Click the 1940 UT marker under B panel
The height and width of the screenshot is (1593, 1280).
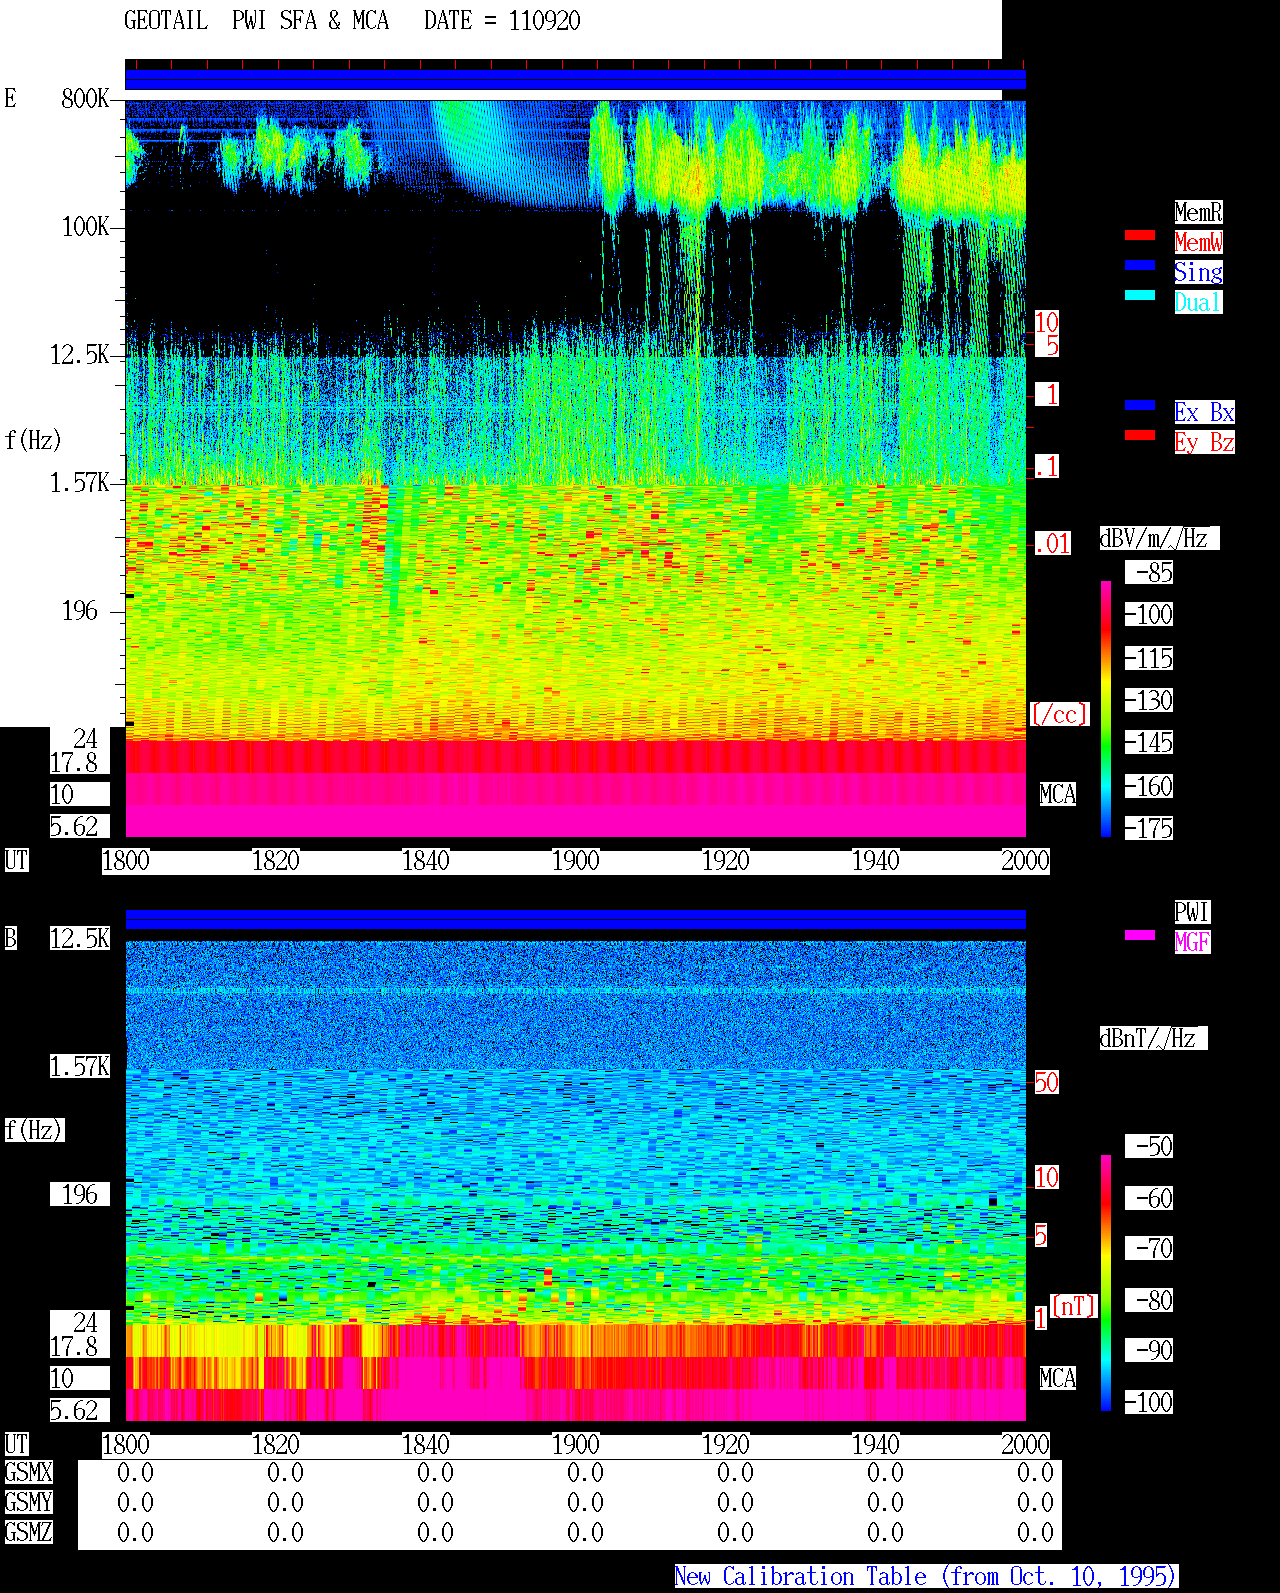point(875,1445)
